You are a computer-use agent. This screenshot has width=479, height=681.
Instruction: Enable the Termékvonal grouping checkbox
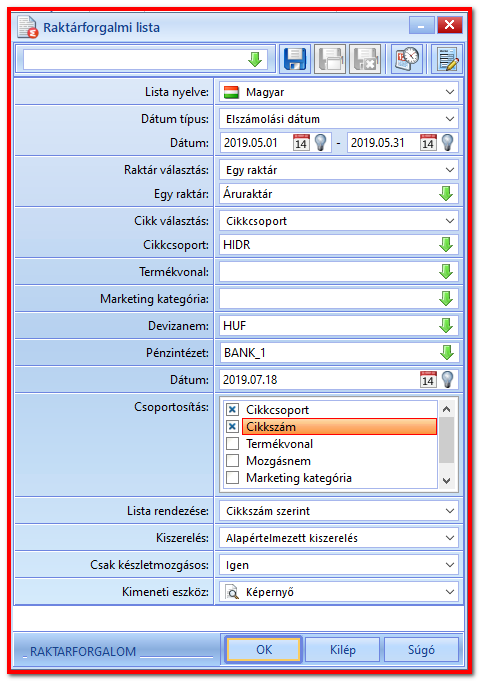233,443
